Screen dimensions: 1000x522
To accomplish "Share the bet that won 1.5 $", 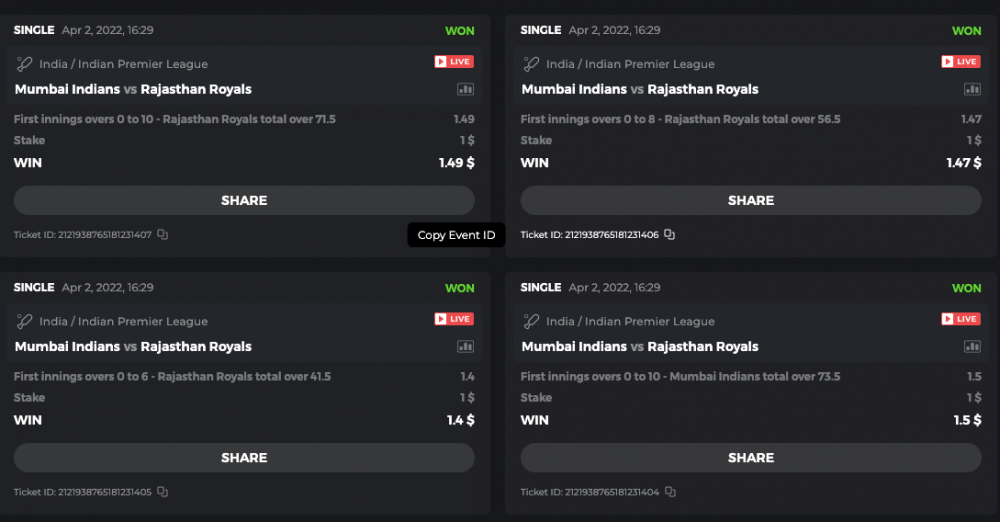I will point(751,457).
